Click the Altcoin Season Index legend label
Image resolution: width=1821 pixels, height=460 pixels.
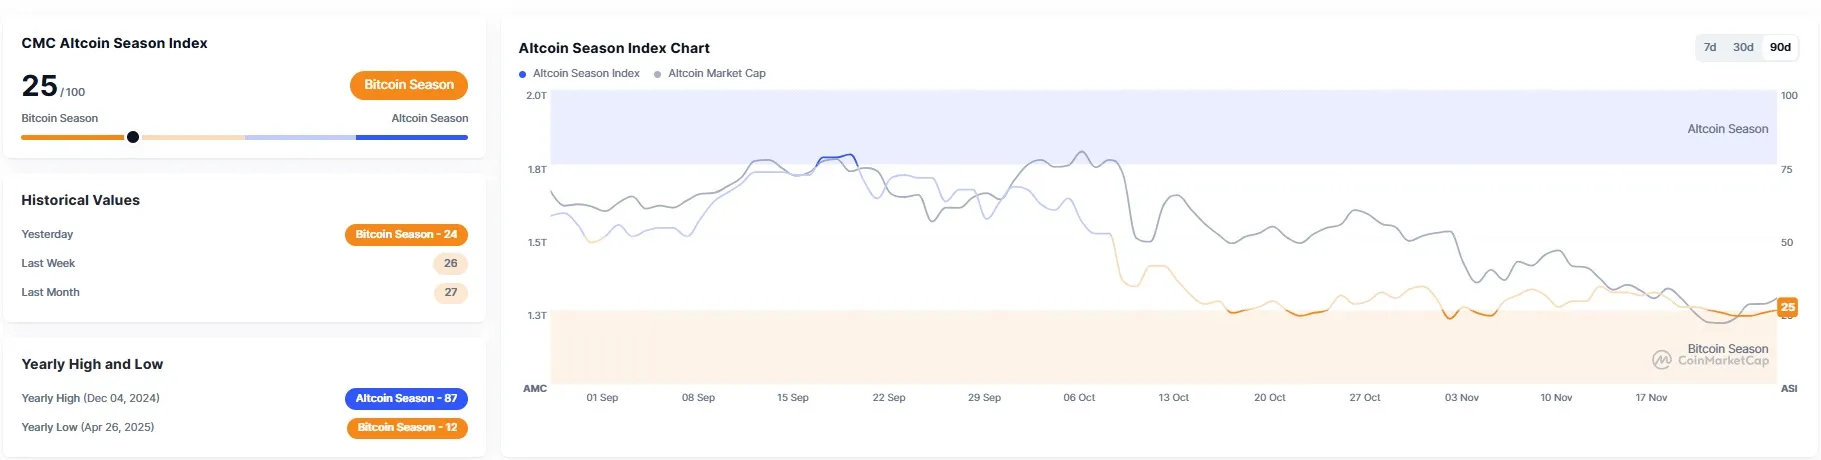pyautogui.click(x=586, y=73)
